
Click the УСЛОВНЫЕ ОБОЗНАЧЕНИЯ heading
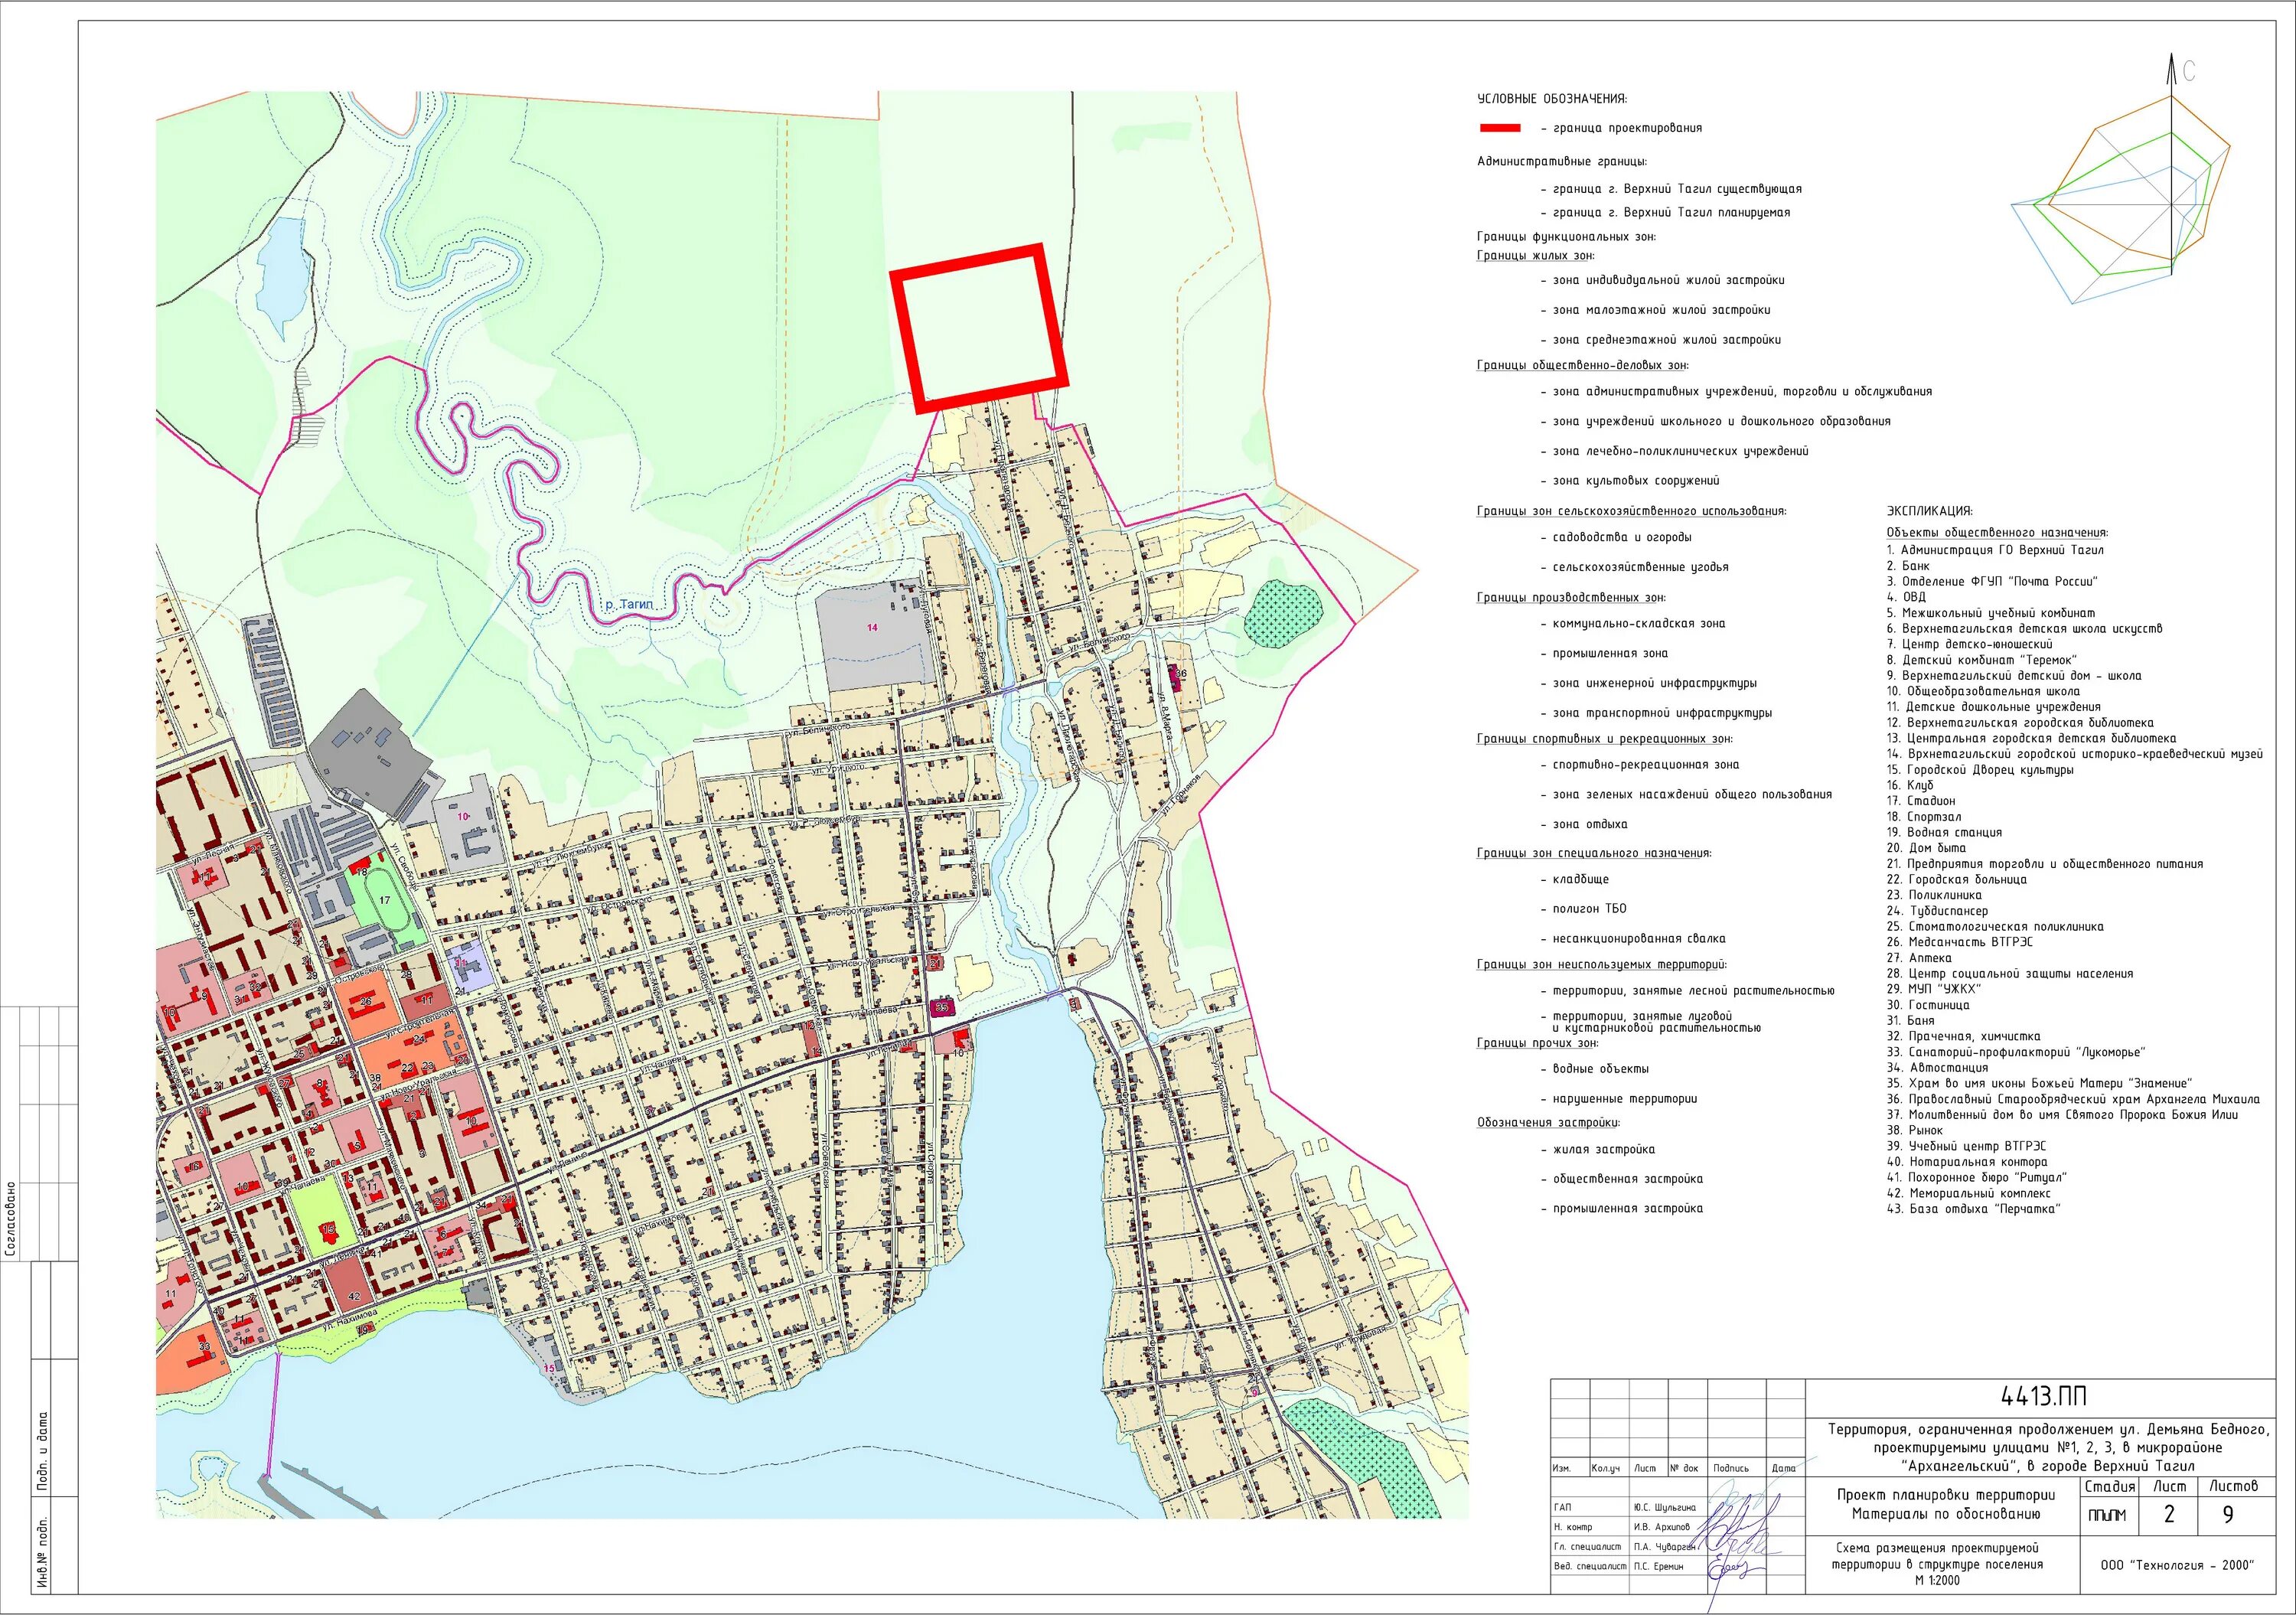[x=1552, y=99]
